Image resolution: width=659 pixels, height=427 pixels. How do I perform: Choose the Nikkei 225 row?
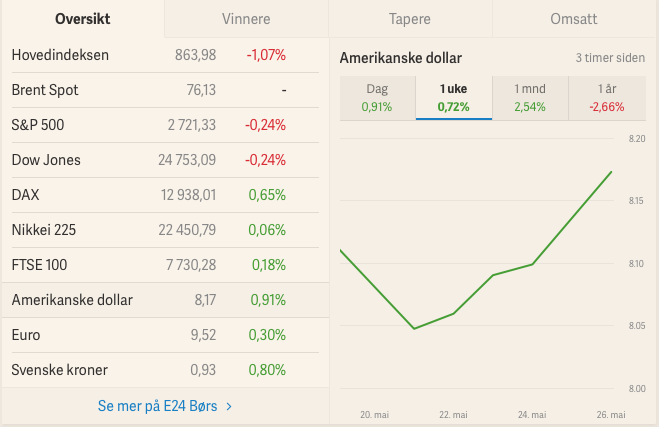click(164, 230)
